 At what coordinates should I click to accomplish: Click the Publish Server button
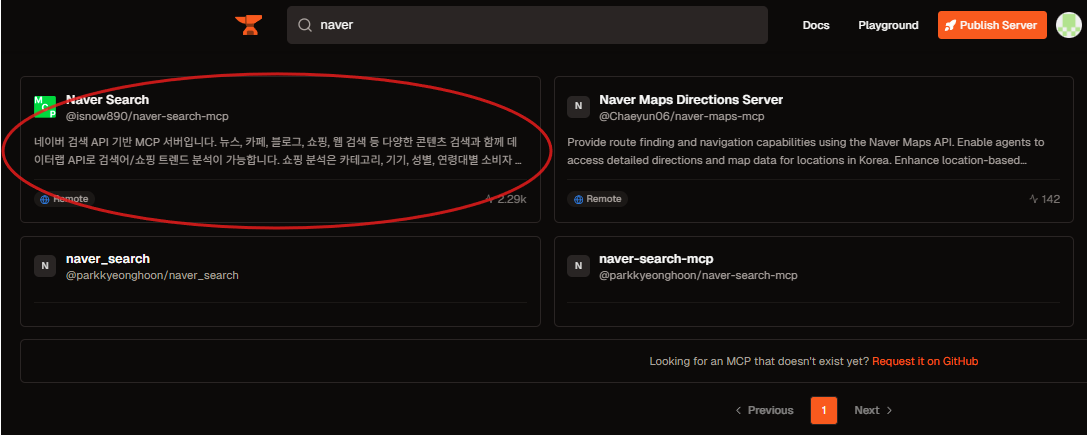[992, 25]
